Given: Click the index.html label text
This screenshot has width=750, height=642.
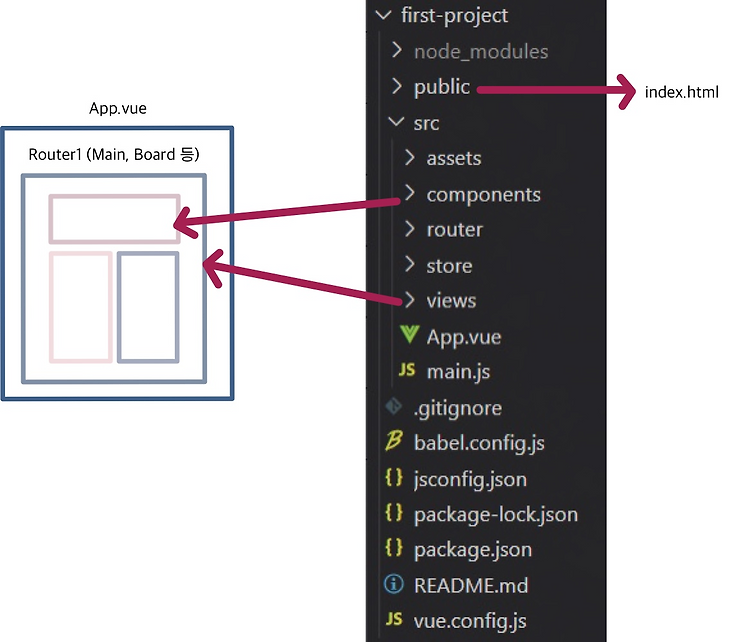Looking at the screenshot, I should pyautogui.click(x=682, y=92).
